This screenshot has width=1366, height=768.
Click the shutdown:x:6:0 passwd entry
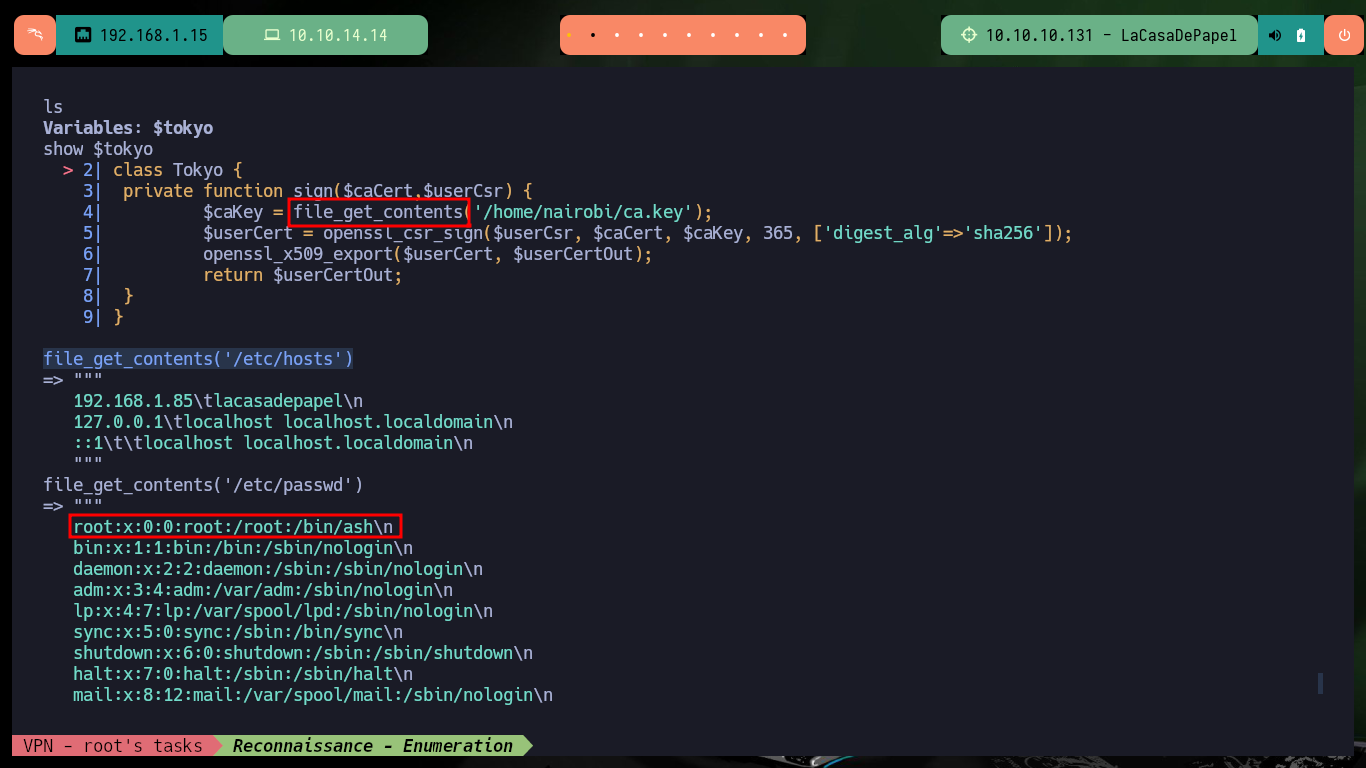click(x=303, y=653)
